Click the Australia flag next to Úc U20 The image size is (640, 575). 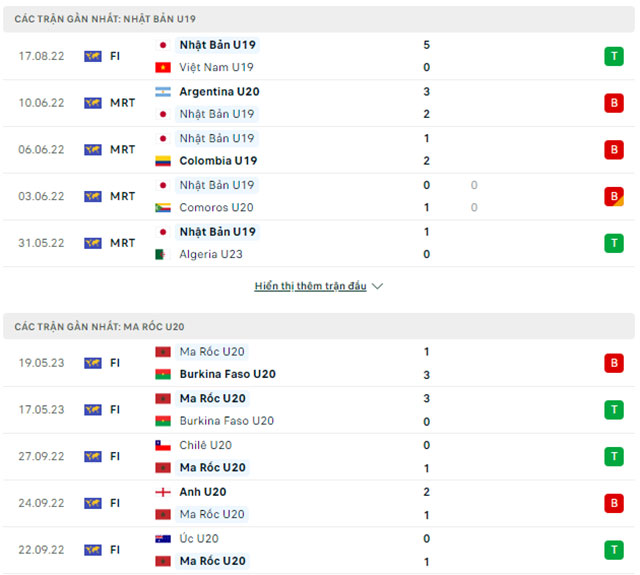point(162,539)
